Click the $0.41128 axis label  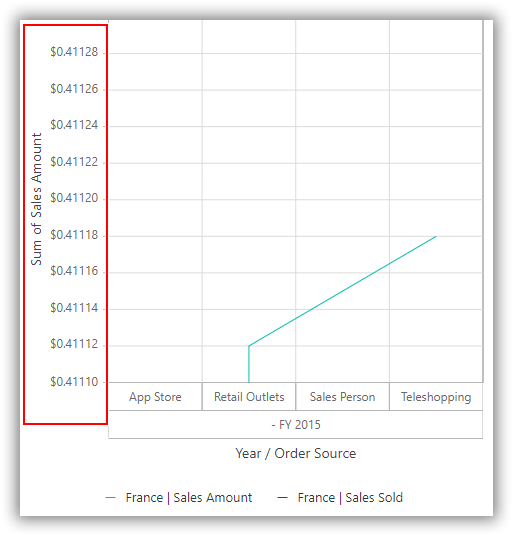pyautogui.click(x=74, y=52)
